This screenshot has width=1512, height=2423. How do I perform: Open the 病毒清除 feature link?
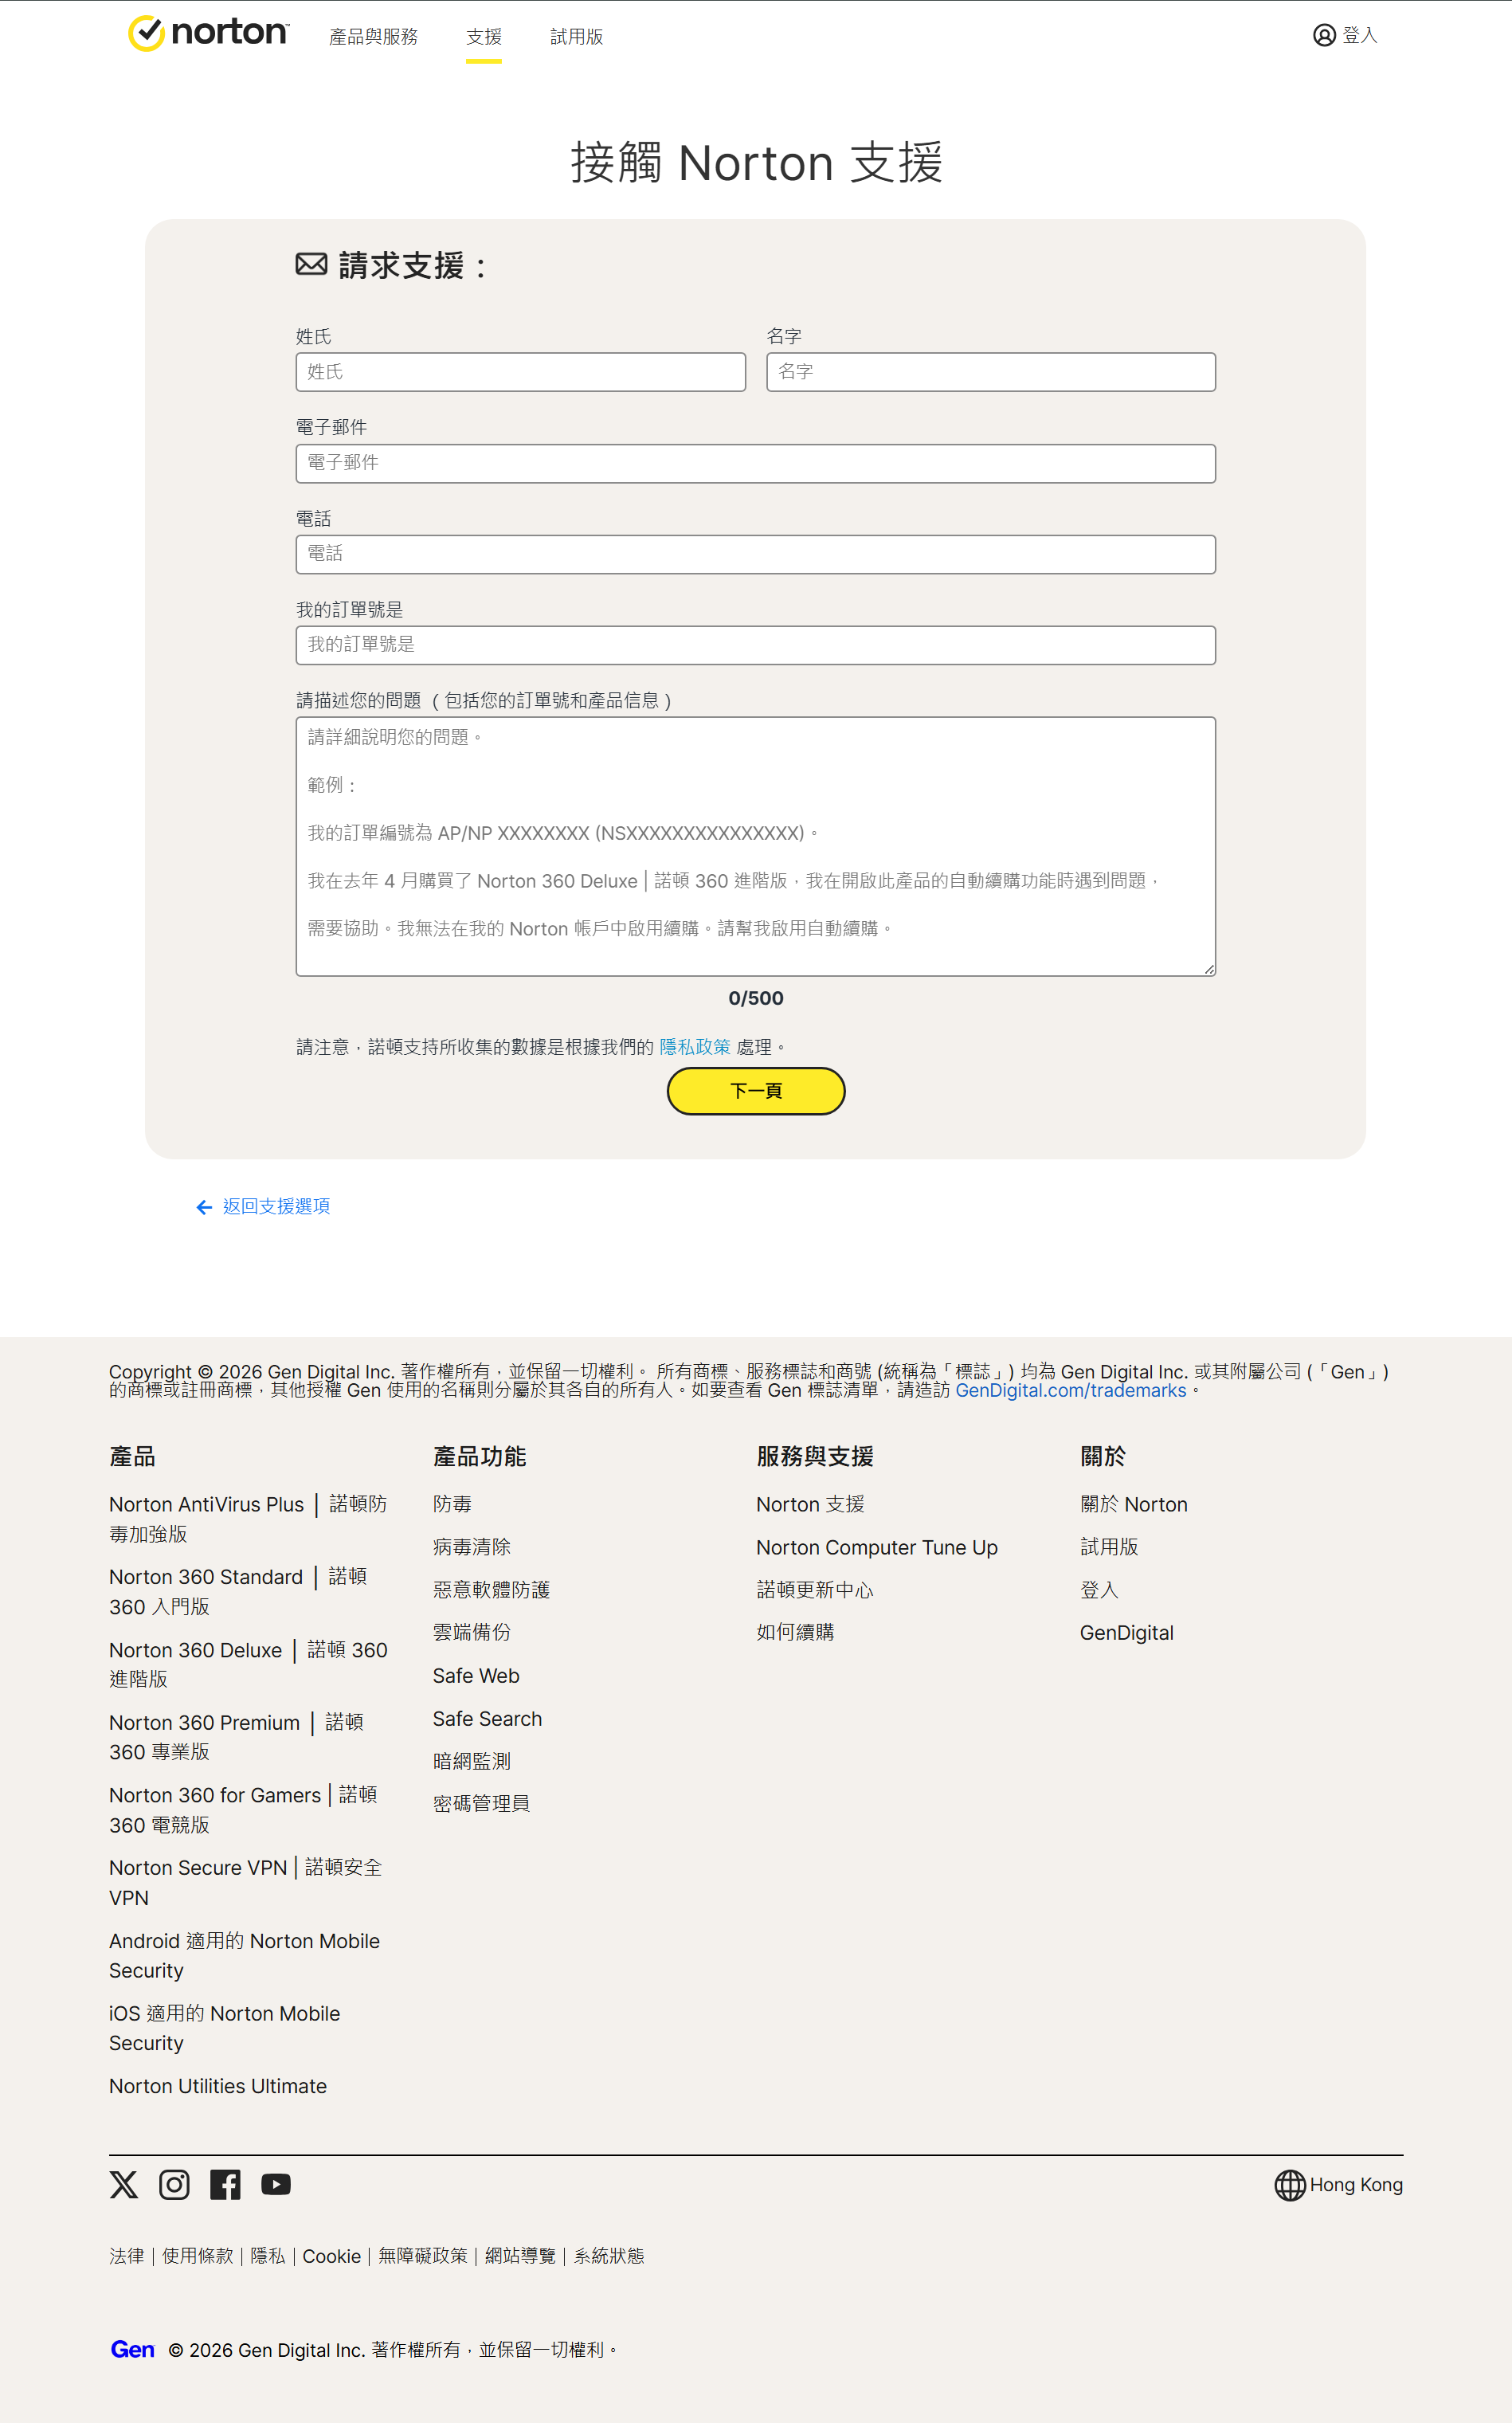(x=472, y=1547)
